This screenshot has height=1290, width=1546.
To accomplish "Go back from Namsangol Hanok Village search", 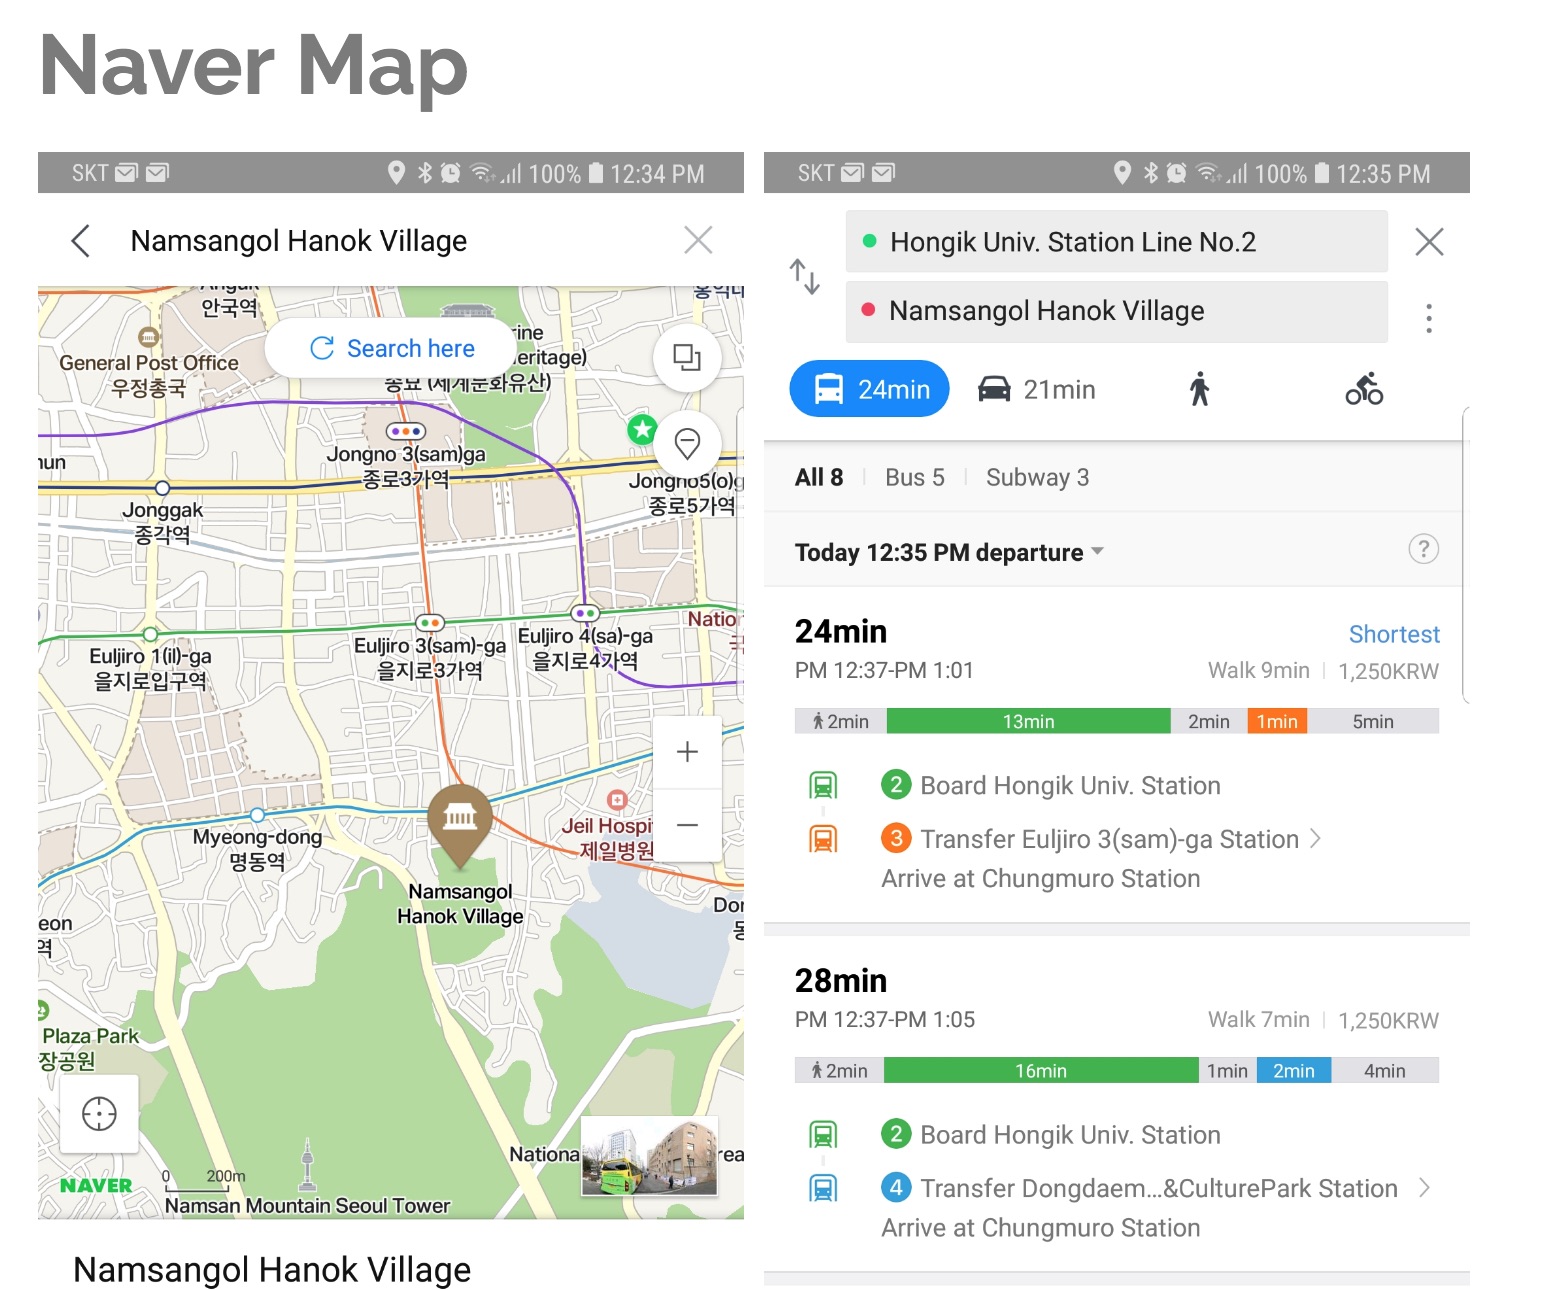I will tap(81, 241).
